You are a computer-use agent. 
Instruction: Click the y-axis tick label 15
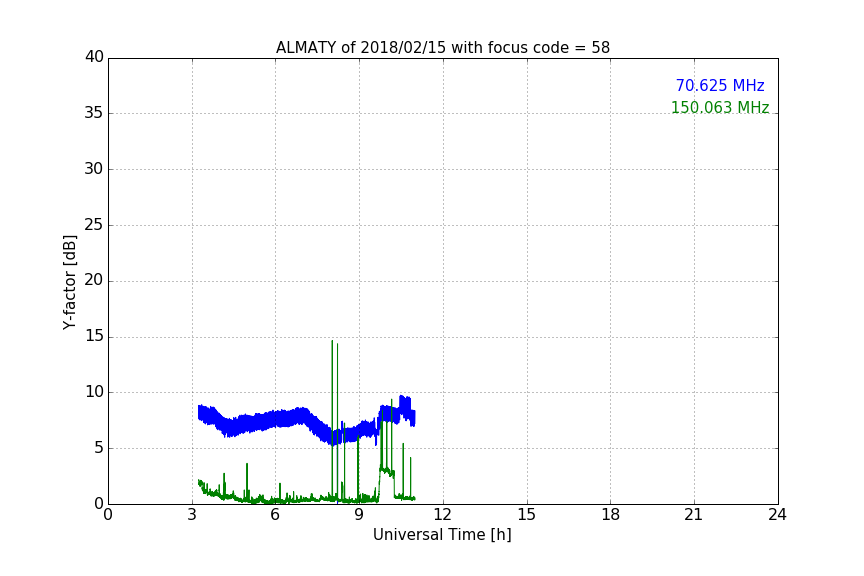[94, 336]
